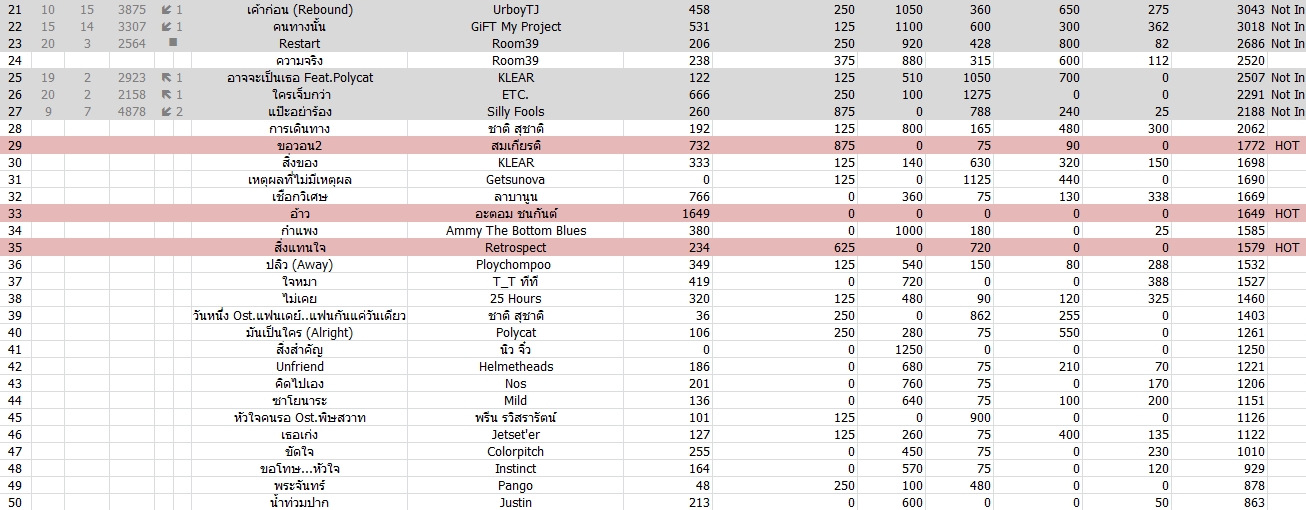Select row number 29 header
1306x510 pixels.
[x=15, y=145]
